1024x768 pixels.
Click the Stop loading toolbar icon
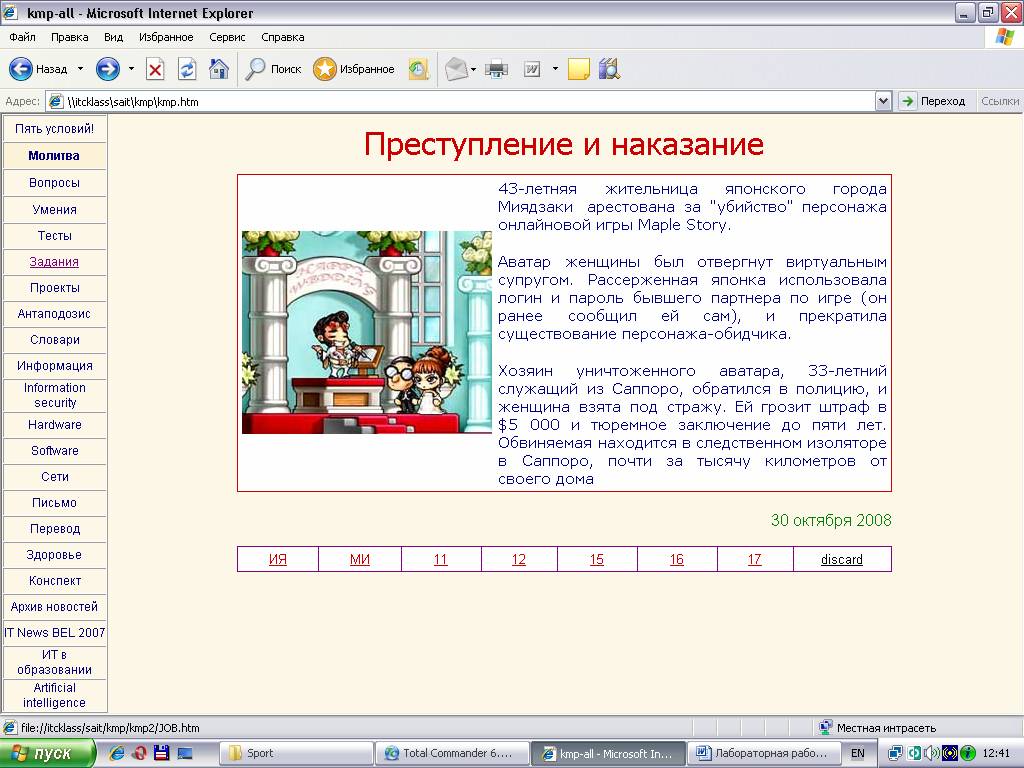(155, 69)
